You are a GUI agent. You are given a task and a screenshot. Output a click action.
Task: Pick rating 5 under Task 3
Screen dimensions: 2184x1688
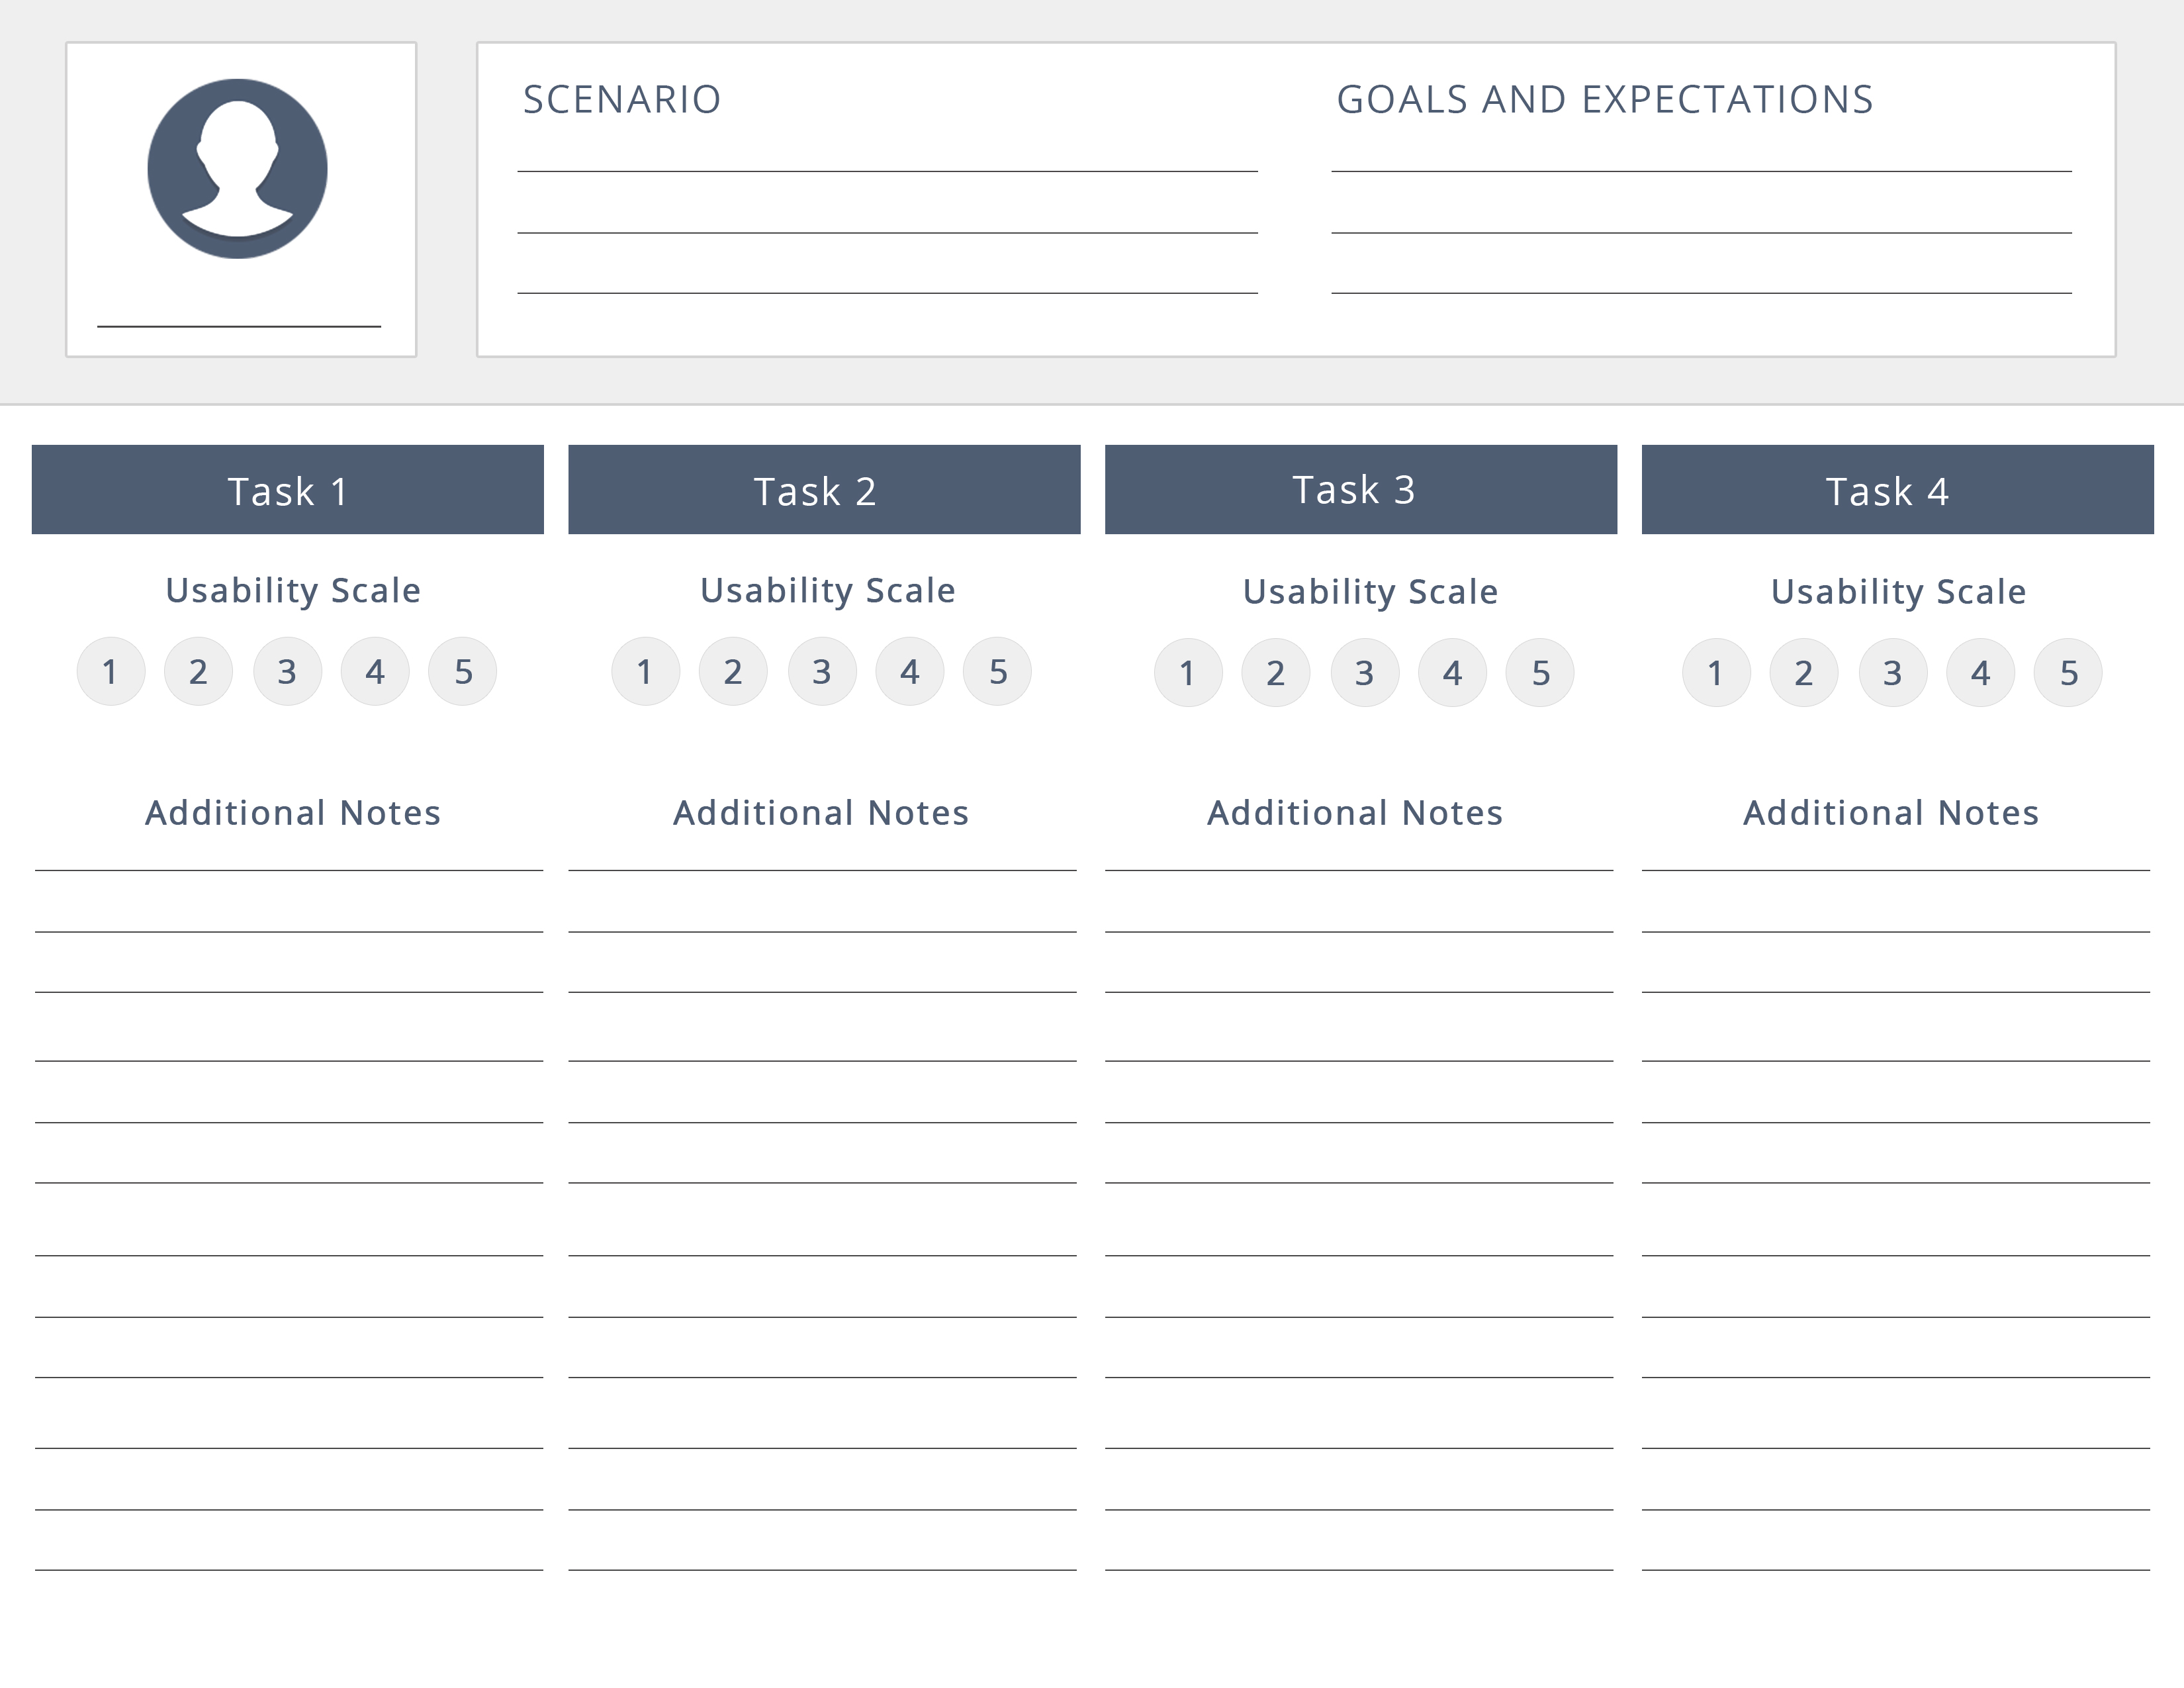point(1540,673)
